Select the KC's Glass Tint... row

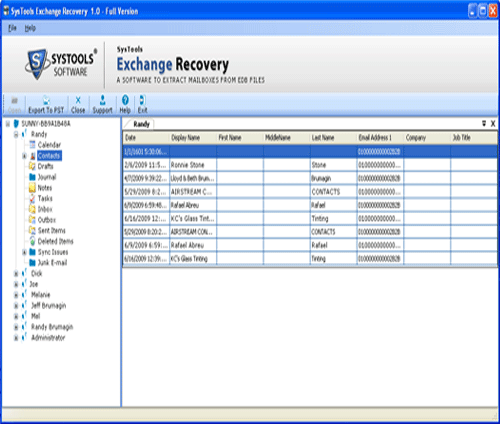click(x=310, y=218)
